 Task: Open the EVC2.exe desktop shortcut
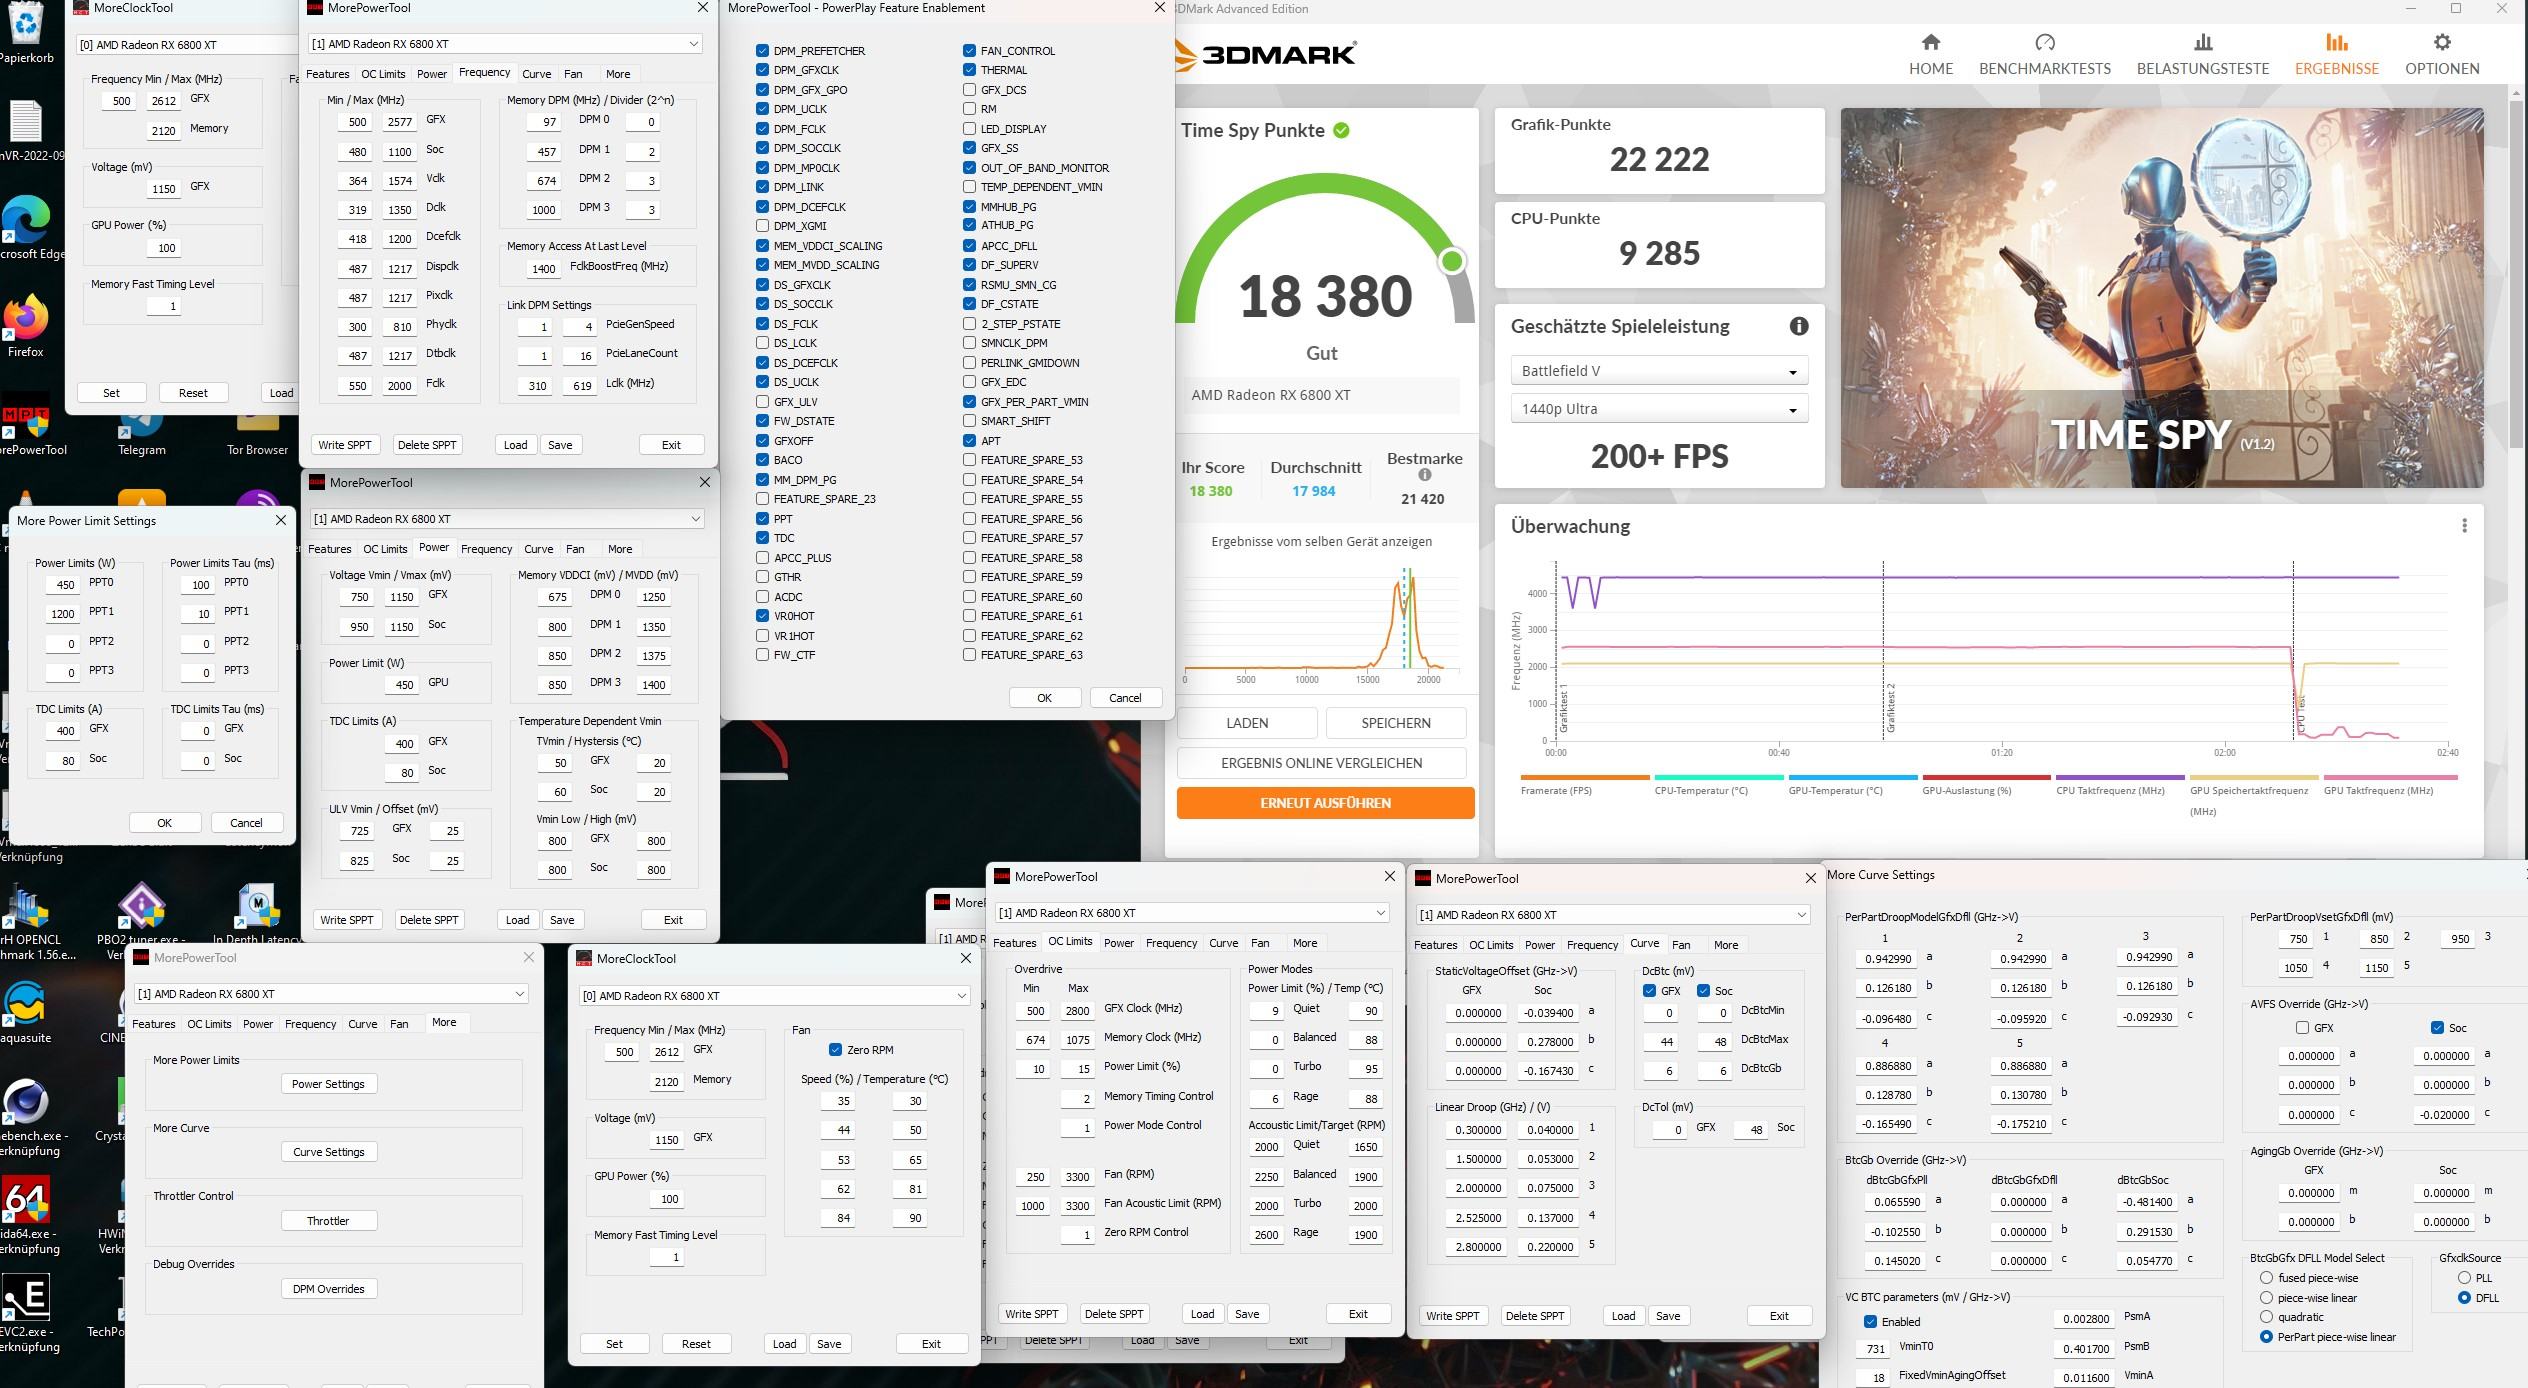(x=26, y=1298)
